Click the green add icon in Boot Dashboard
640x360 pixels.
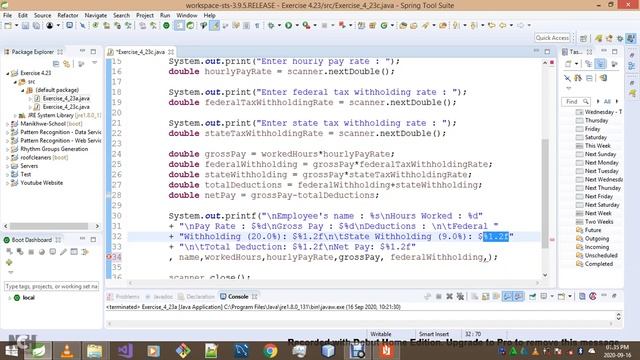9,262
